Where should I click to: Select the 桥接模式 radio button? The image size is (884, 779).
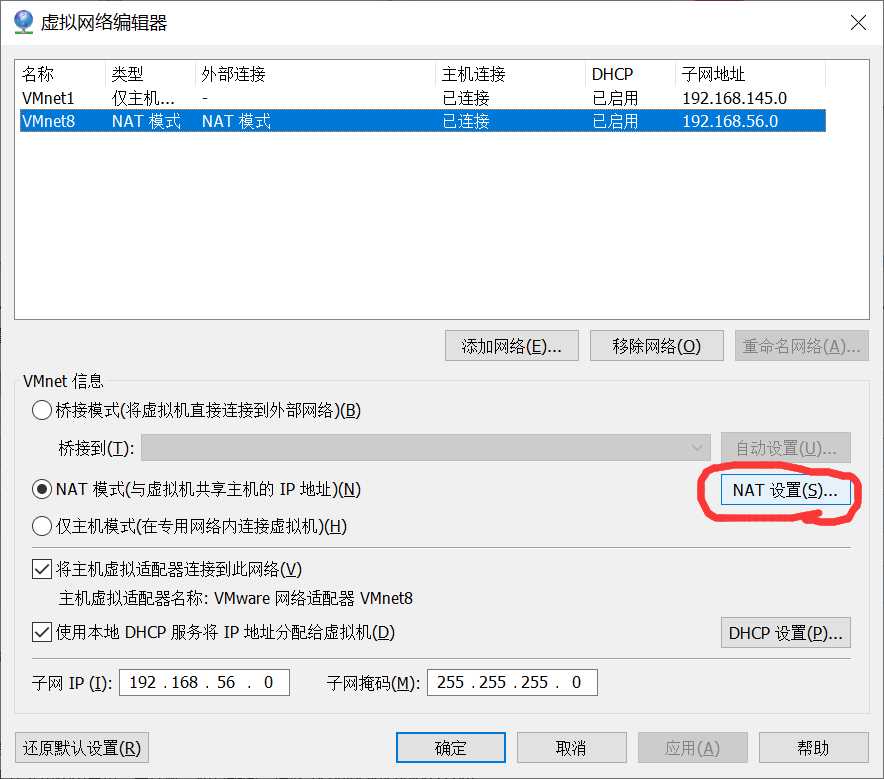42,410
